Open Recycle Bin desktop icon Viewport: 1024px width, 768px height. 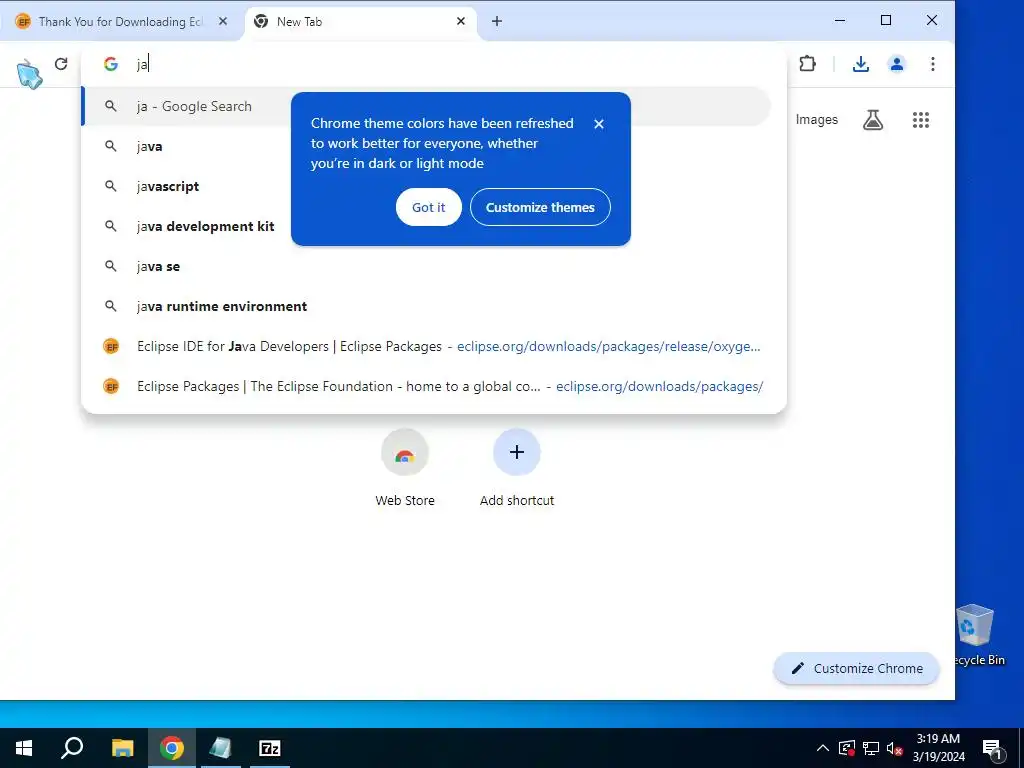click(x=976, y=635)
